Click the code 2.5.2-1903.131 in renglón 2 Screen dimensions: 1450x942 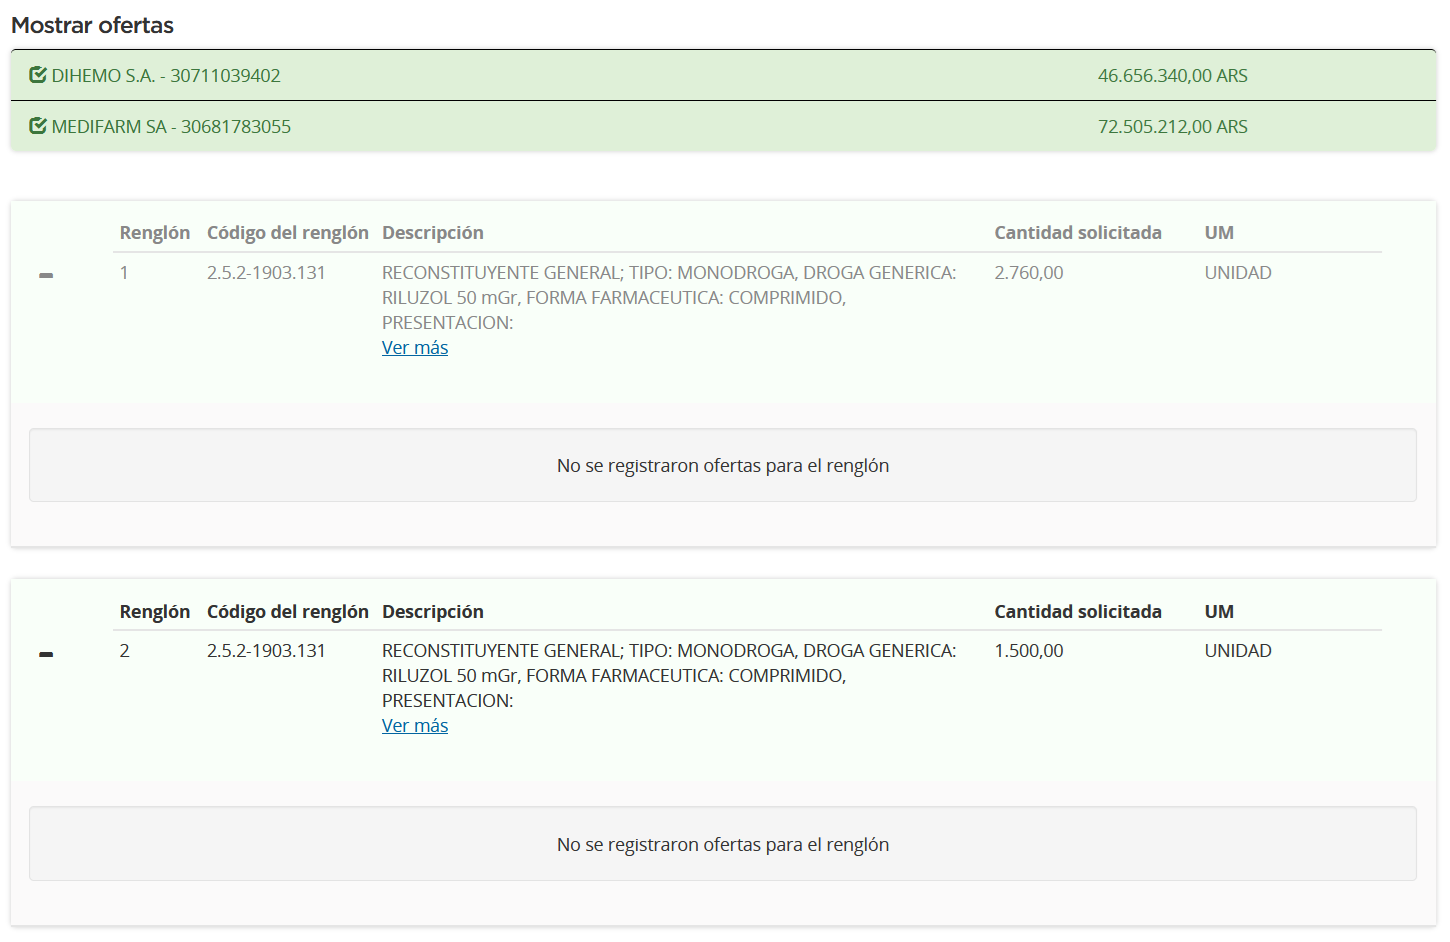point(266,651)
